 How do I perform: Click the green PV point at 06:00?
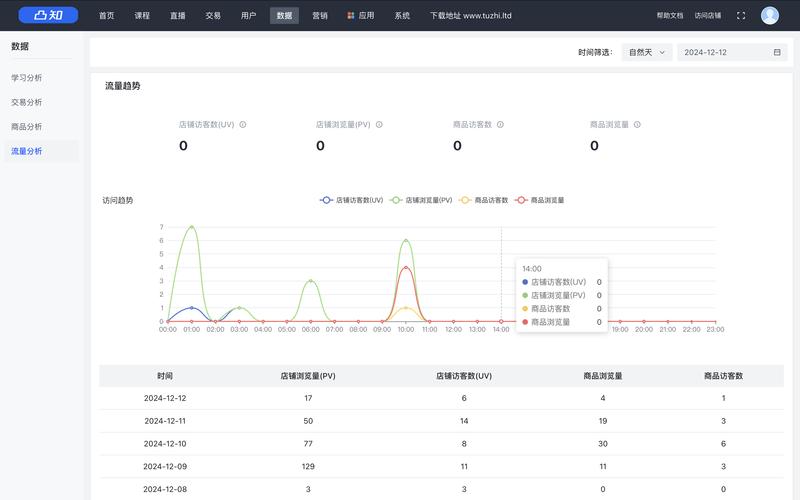311,281
